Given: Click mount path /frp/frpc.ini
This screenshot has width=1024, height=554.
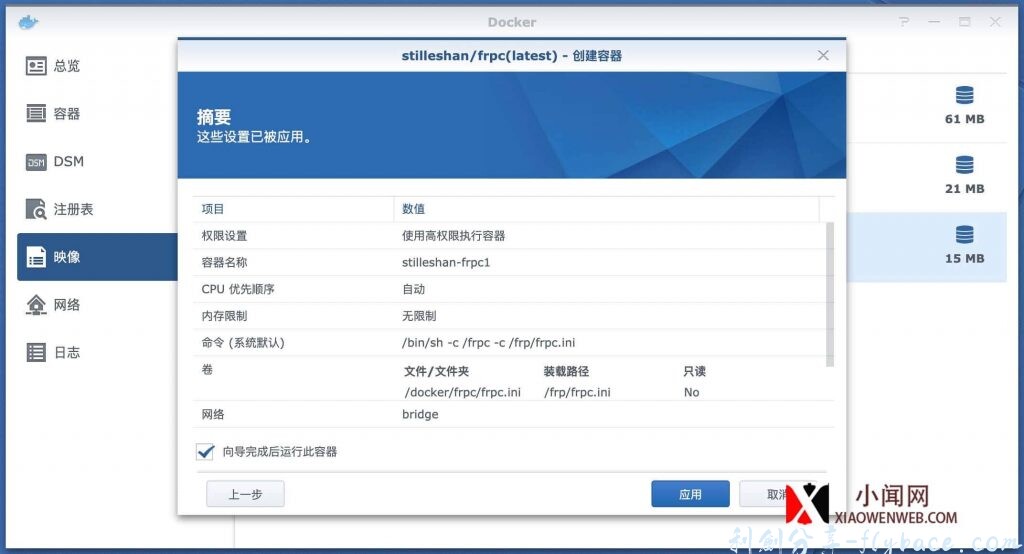Looking at the screenshot, I should pyautogui.click(x=577, y=392).
